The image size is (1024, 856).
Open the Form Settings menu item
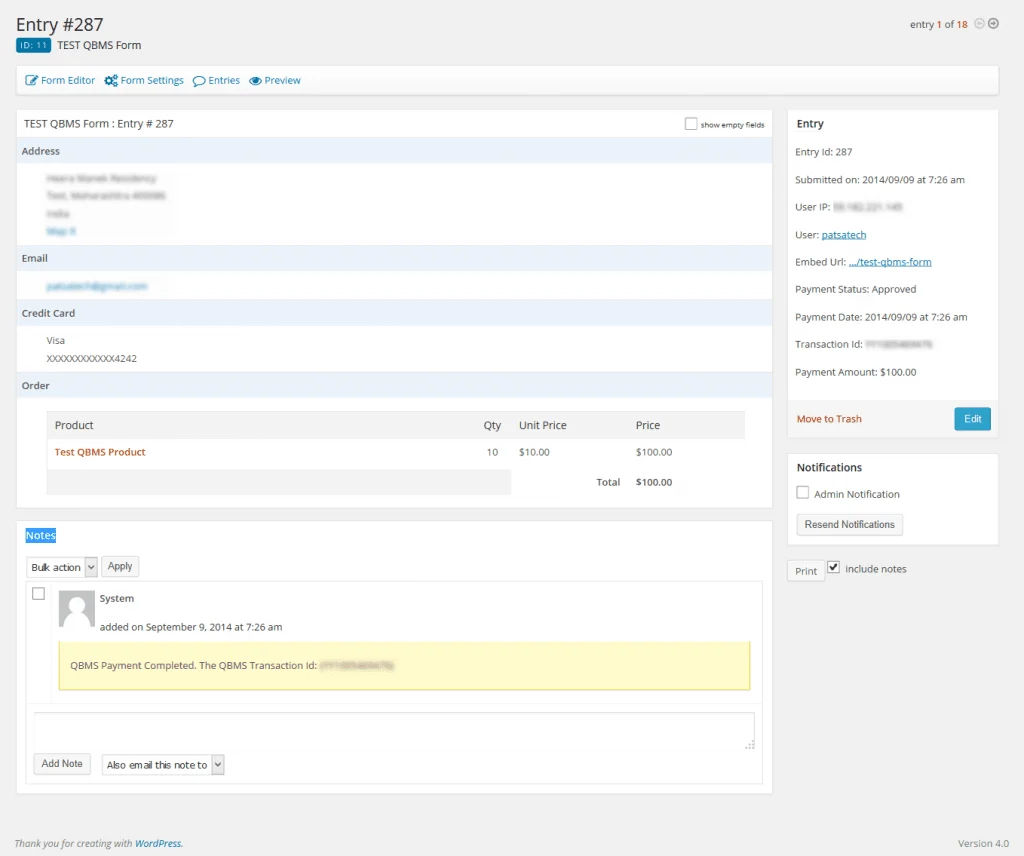(x=152, y=80)
